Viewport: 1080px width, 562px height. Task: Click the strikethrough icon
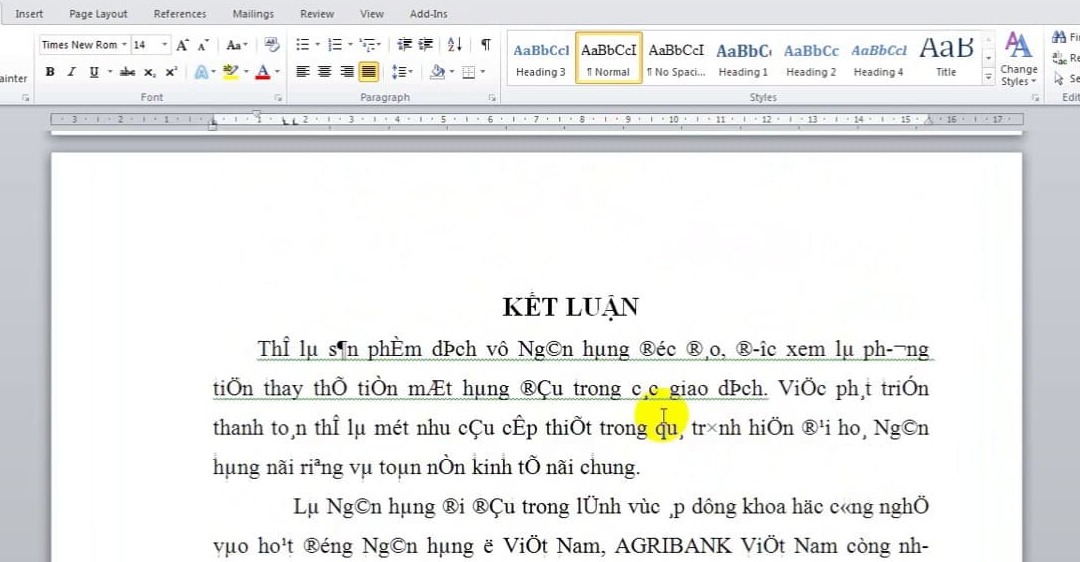click(x=127, y=72)
